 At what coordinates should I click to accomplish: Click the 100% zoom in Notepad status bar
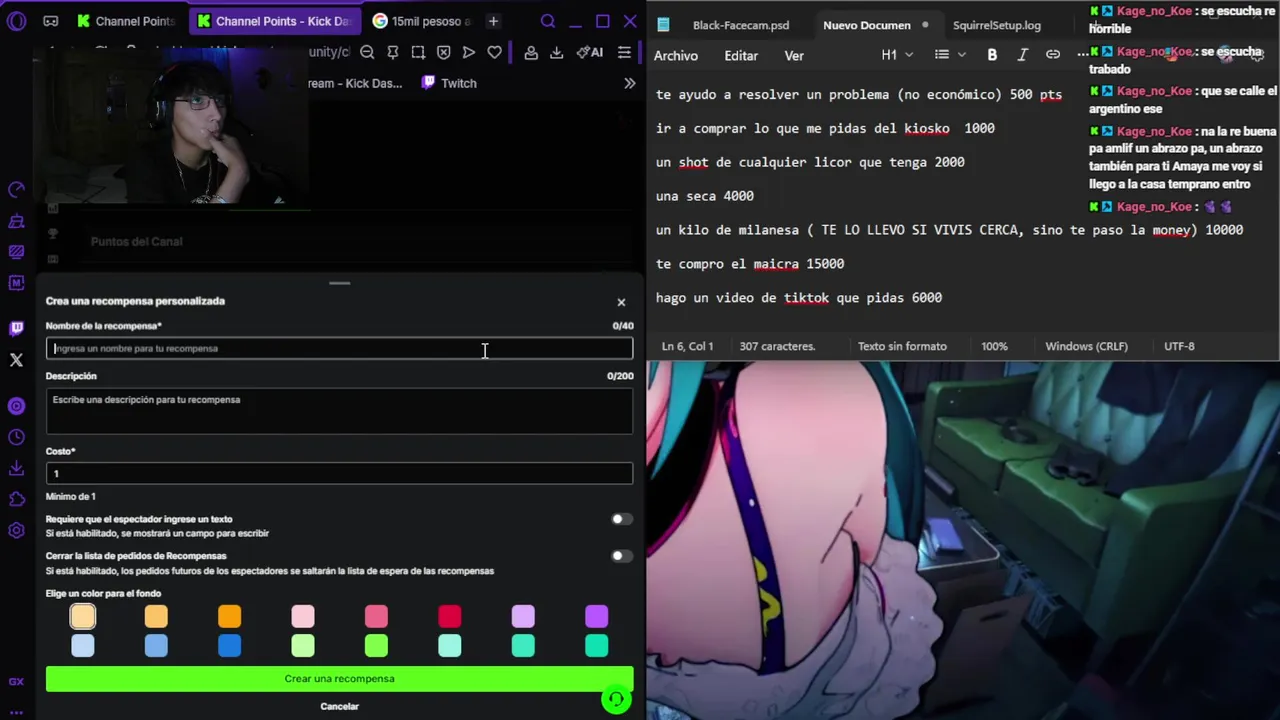(x=994, y=346)
